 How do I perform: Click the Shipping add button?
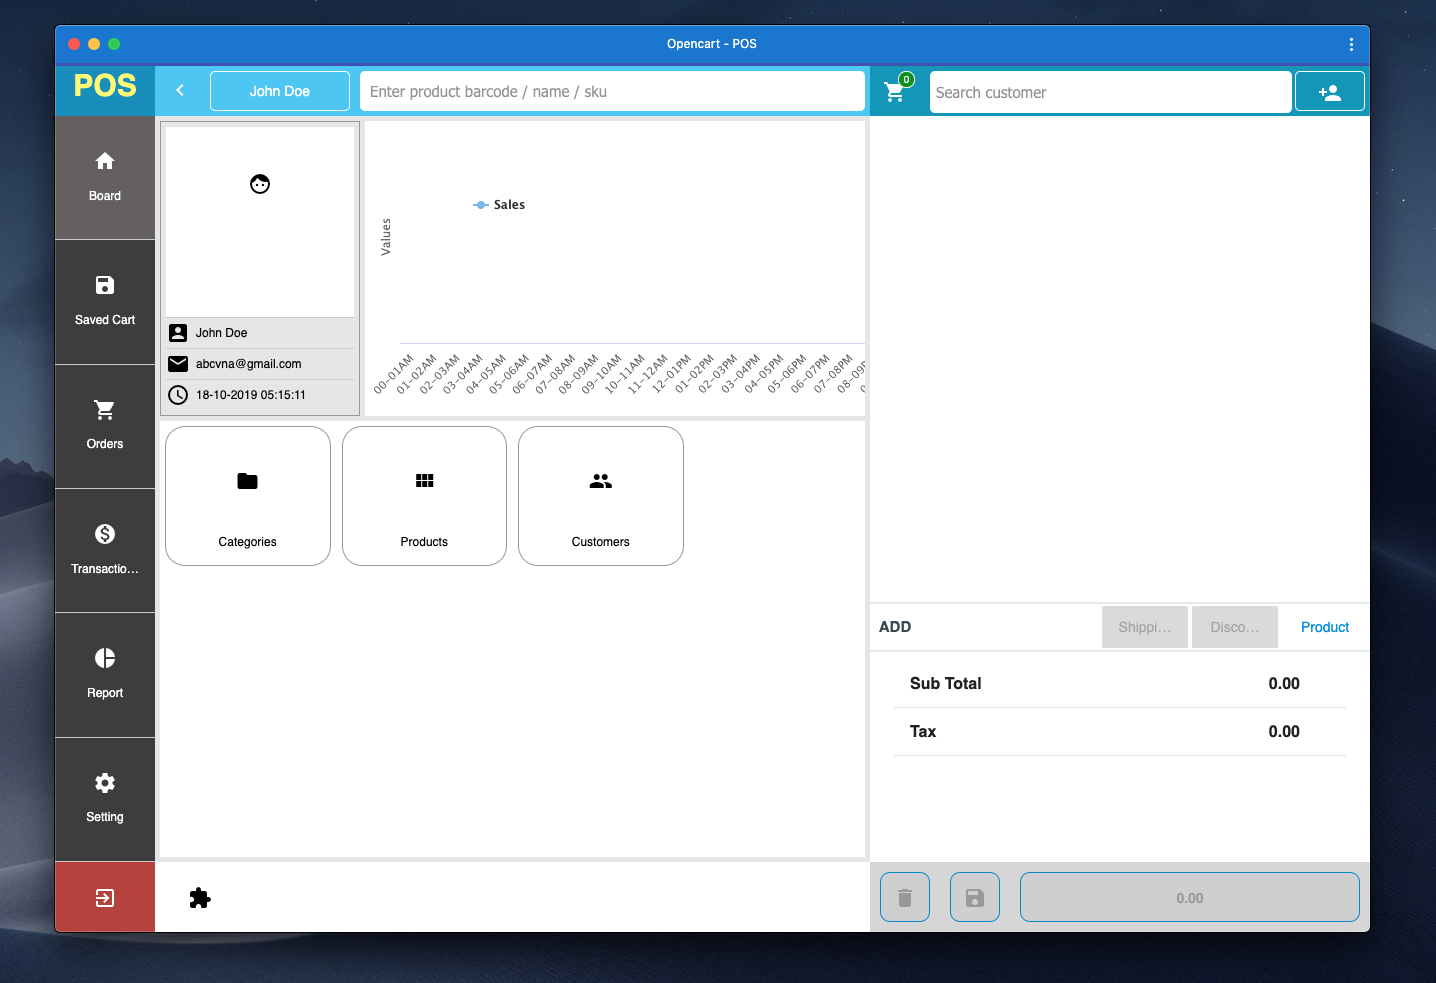[x=1145, y=627]
